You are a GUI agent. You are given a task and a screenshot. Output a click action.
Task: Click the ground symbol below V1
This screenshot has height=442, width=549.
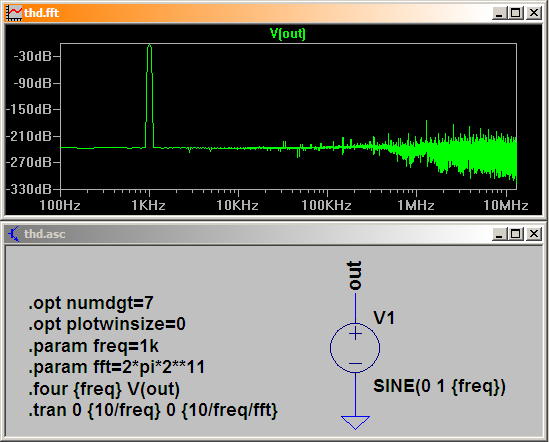(x=355, y=422)
